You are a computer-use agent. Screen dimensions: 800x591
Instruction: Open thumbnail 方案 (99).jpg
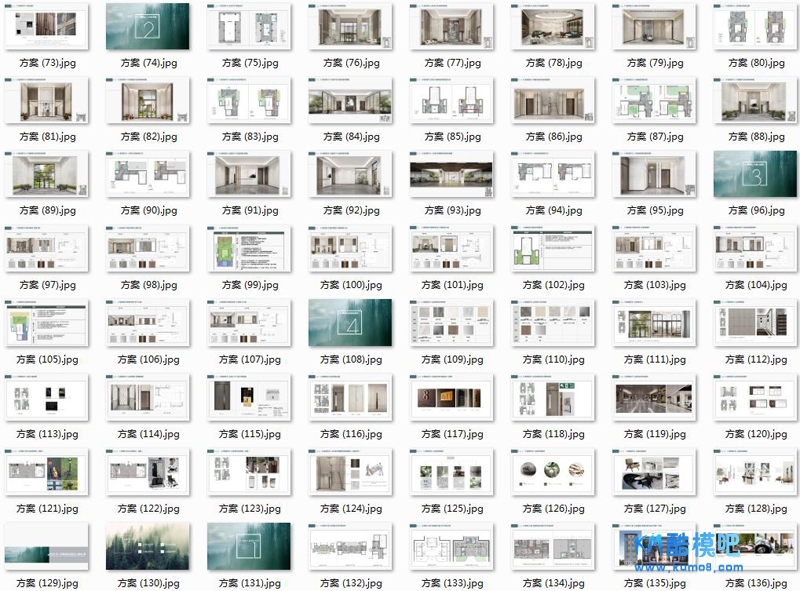[x=249, y=249]
